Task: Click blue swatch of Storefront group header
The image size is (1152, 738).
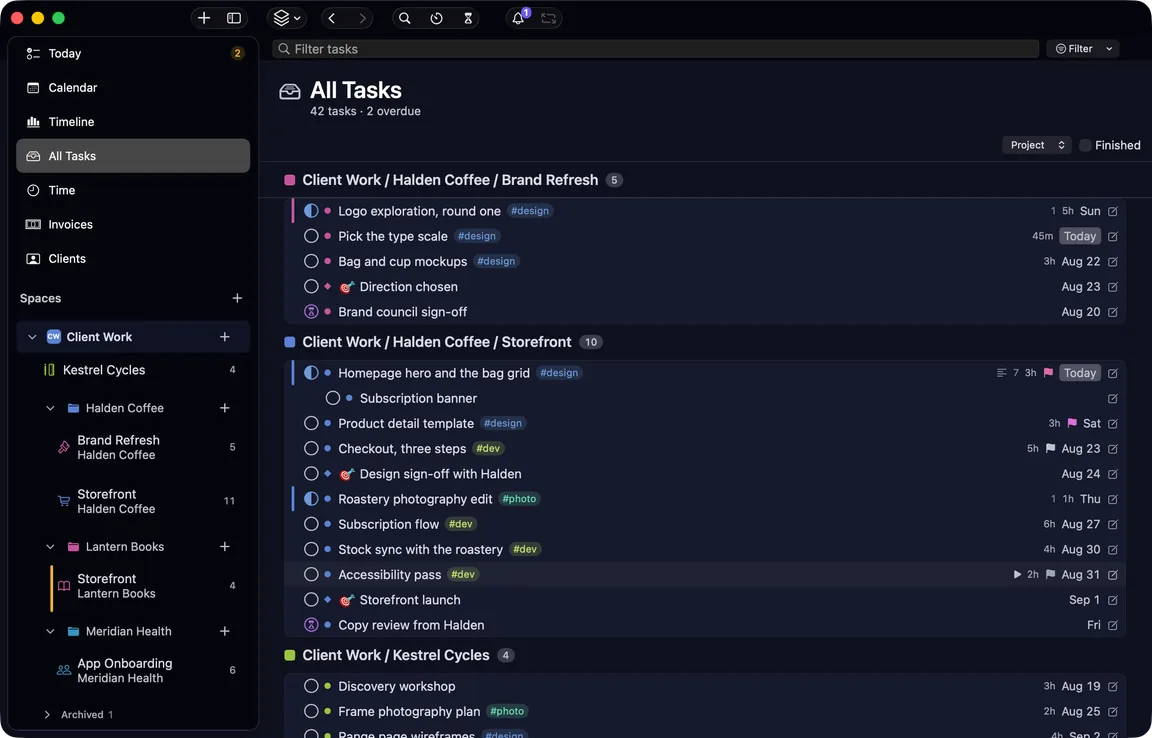Action: [289, 342]
